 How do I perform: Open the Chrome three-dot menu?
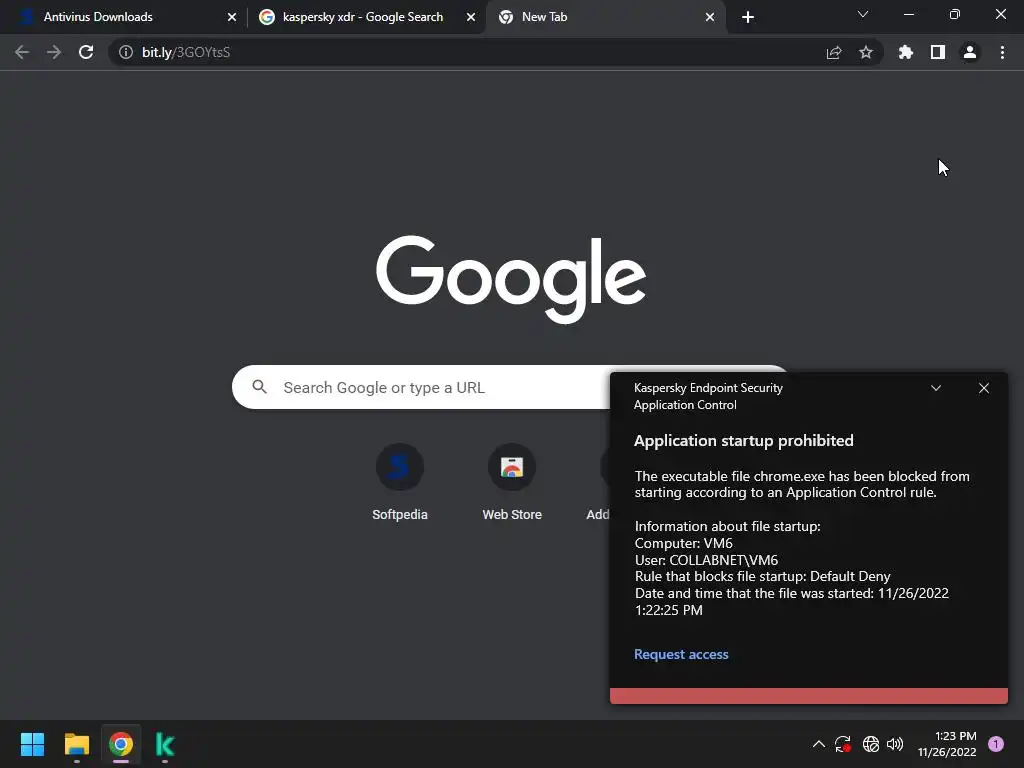1002,52
